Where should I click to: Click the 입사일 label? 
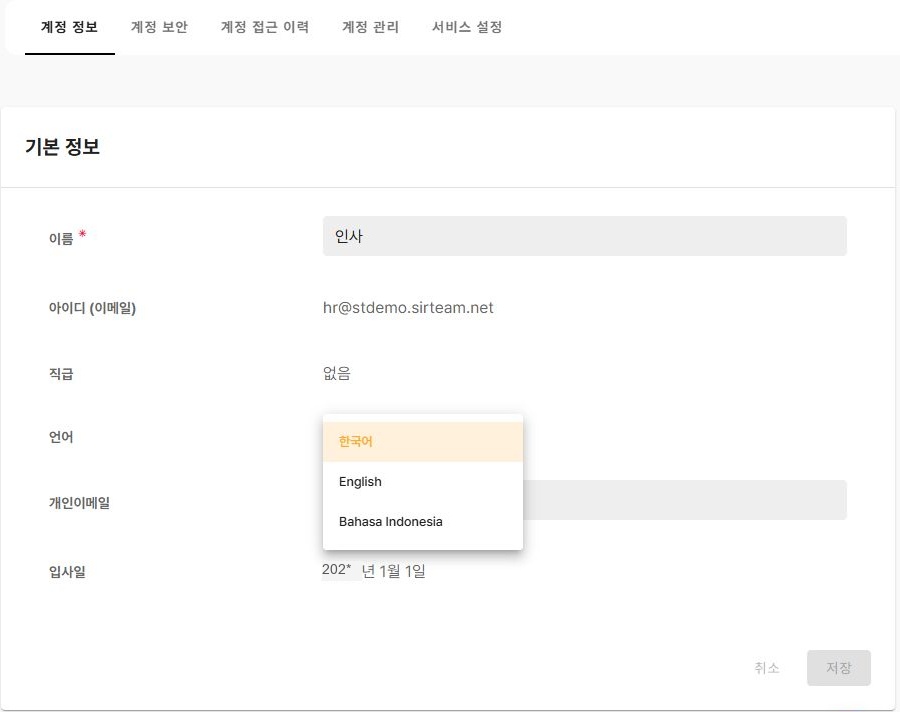[x=67, y=572]
